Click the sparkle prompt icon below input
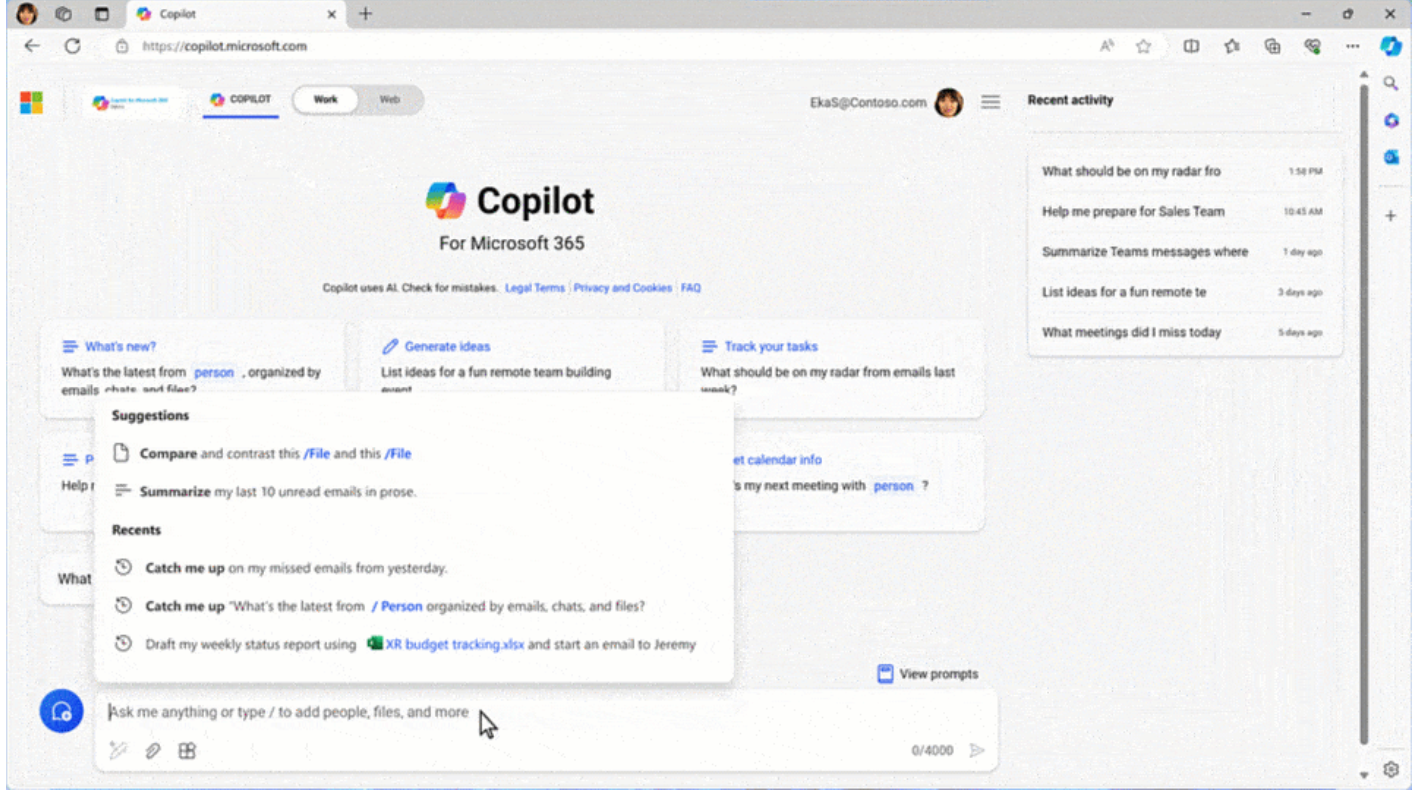Screen dimensions: 1420x792 click(x=118, y=751)
